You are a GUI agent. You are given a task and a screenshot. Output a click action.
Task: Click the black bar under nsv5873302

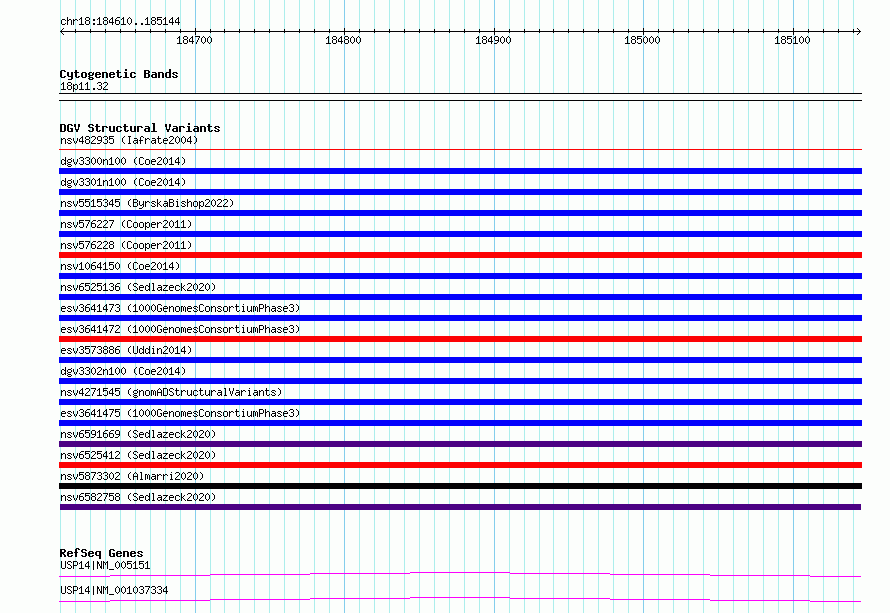[x=460, y=486]
